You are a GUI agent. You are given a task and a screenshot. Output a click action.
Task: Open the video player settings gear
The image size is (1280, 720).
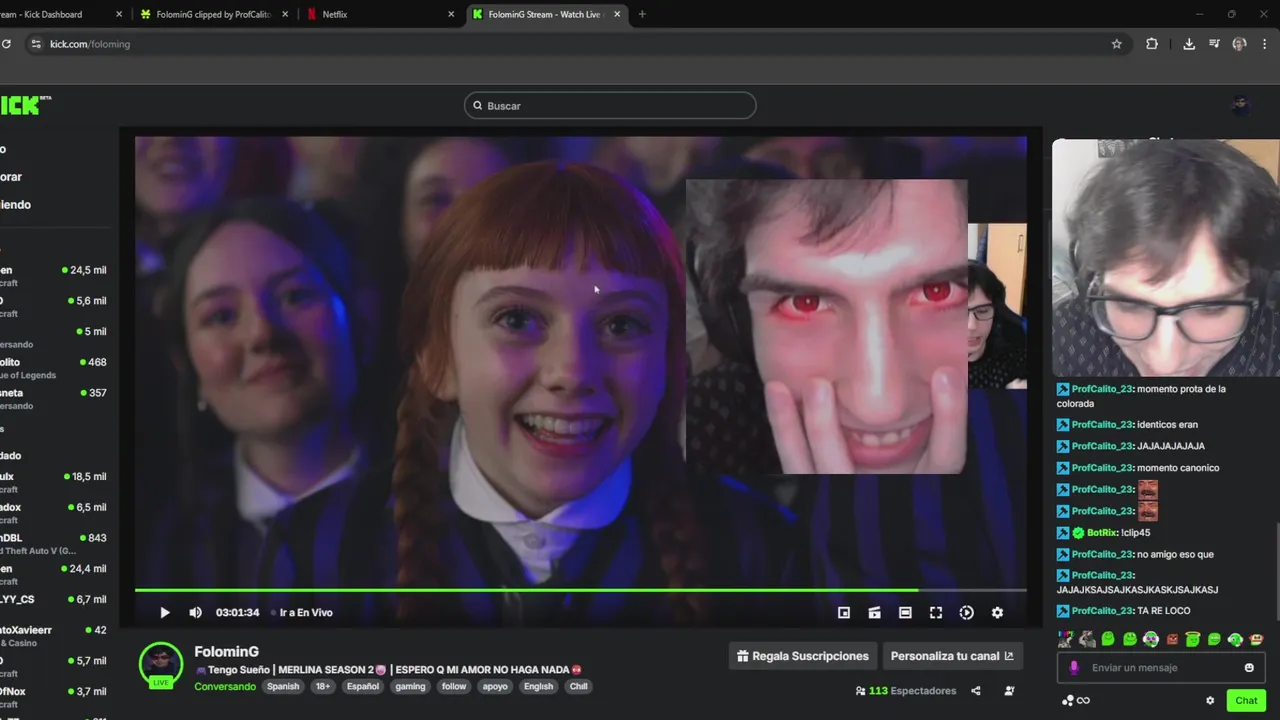click(x=997, y=613)
